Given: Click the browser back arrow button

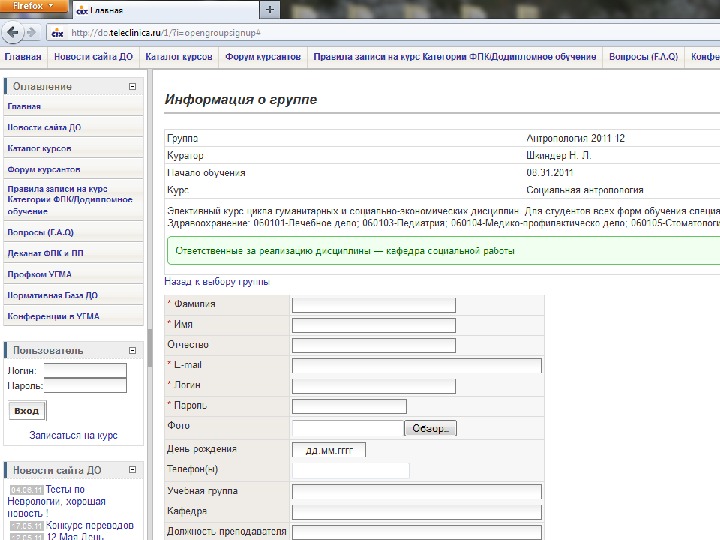Looking at the screenshot, I should click(x=12, y=32).
